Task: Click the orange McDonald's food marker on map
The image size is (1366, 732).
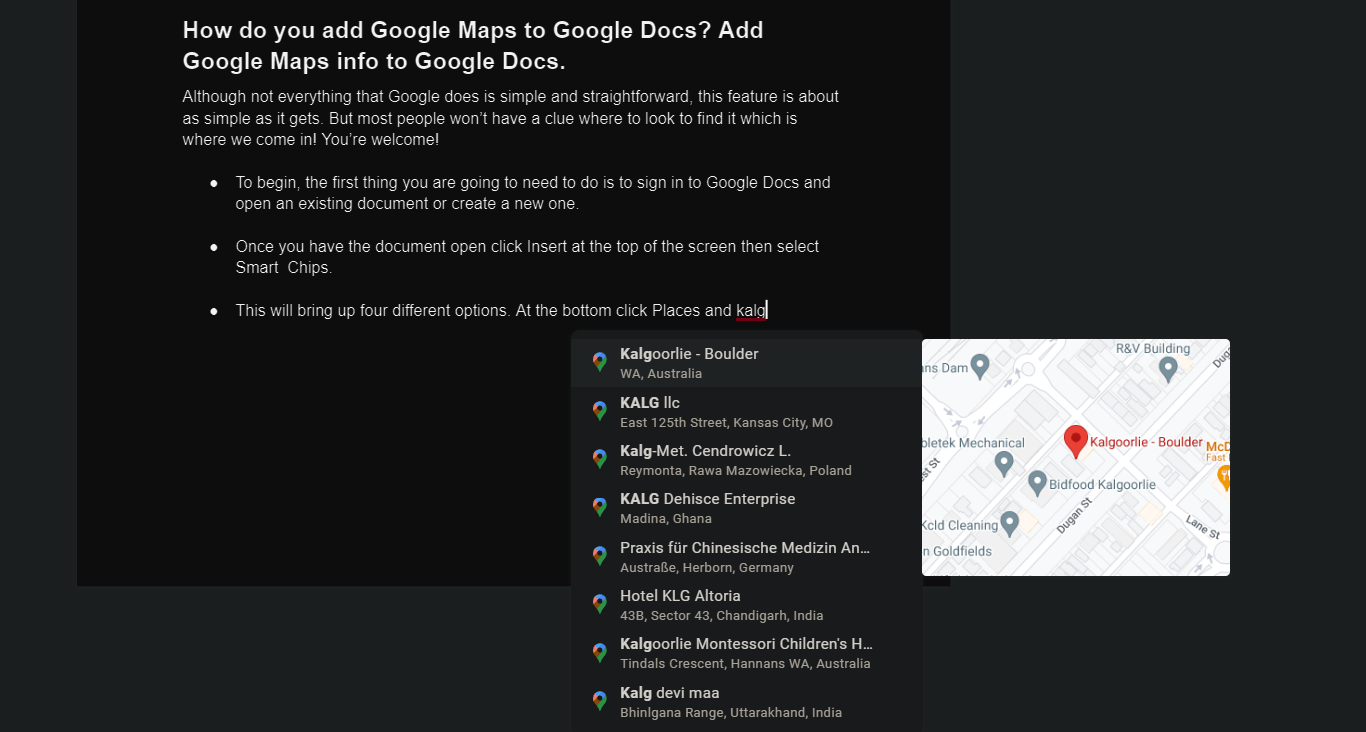Action: click(1223, 478)
